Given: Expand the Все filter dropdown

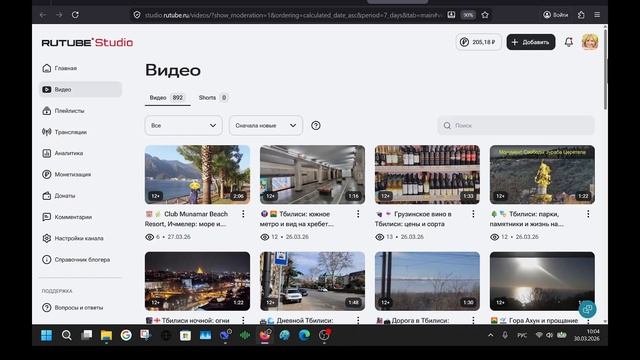Looking at the screenshot, I should pos(183,125).
